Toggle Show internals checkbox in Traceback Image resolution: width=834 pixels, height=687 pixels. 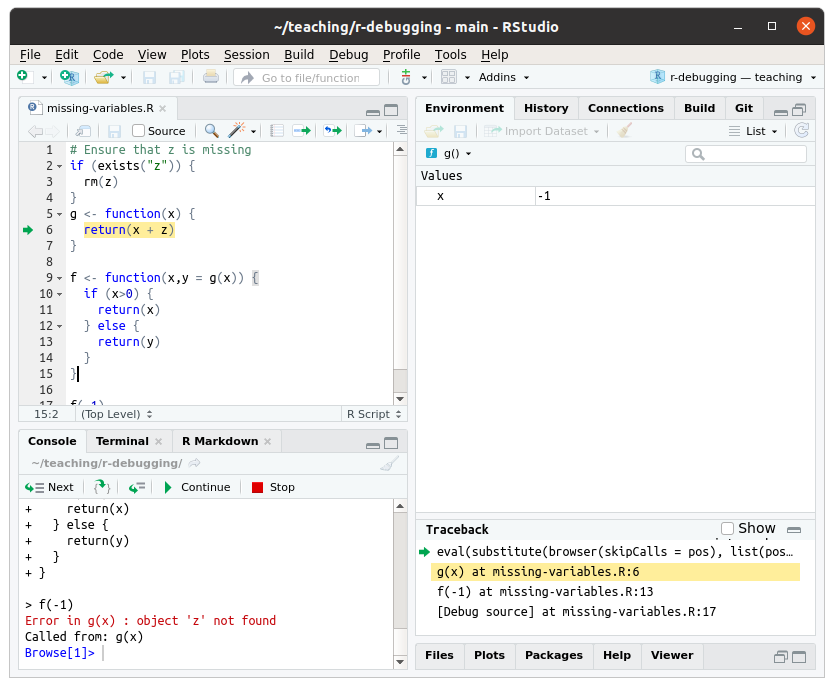727,528
